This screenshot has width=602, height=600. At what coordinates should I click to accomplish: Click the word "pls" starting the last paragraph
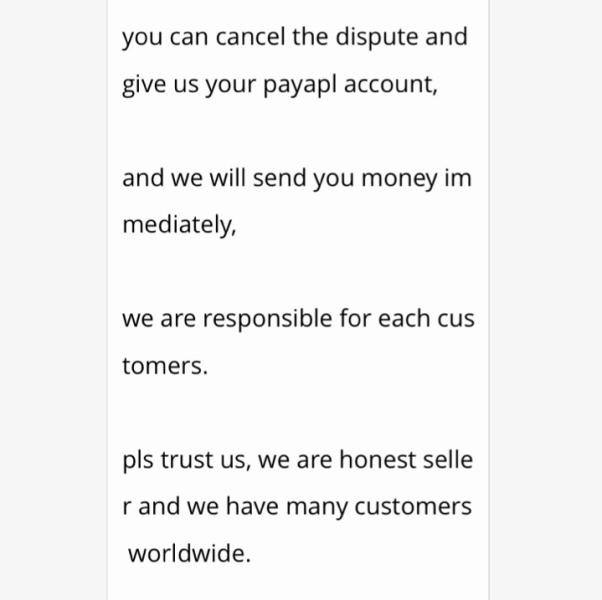coord(138,460)
